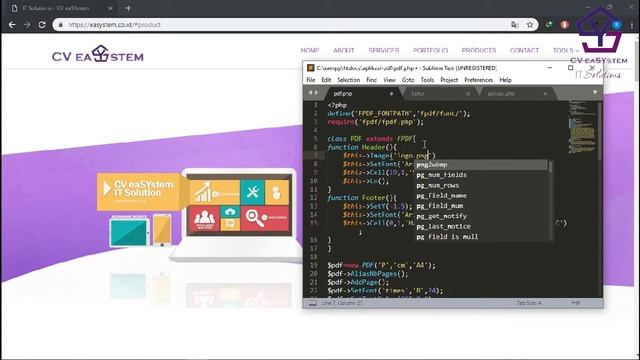Select pg_get_notify autocomplete suggestion
Viewport: 640px width, 360px height.
coord(481,216)
